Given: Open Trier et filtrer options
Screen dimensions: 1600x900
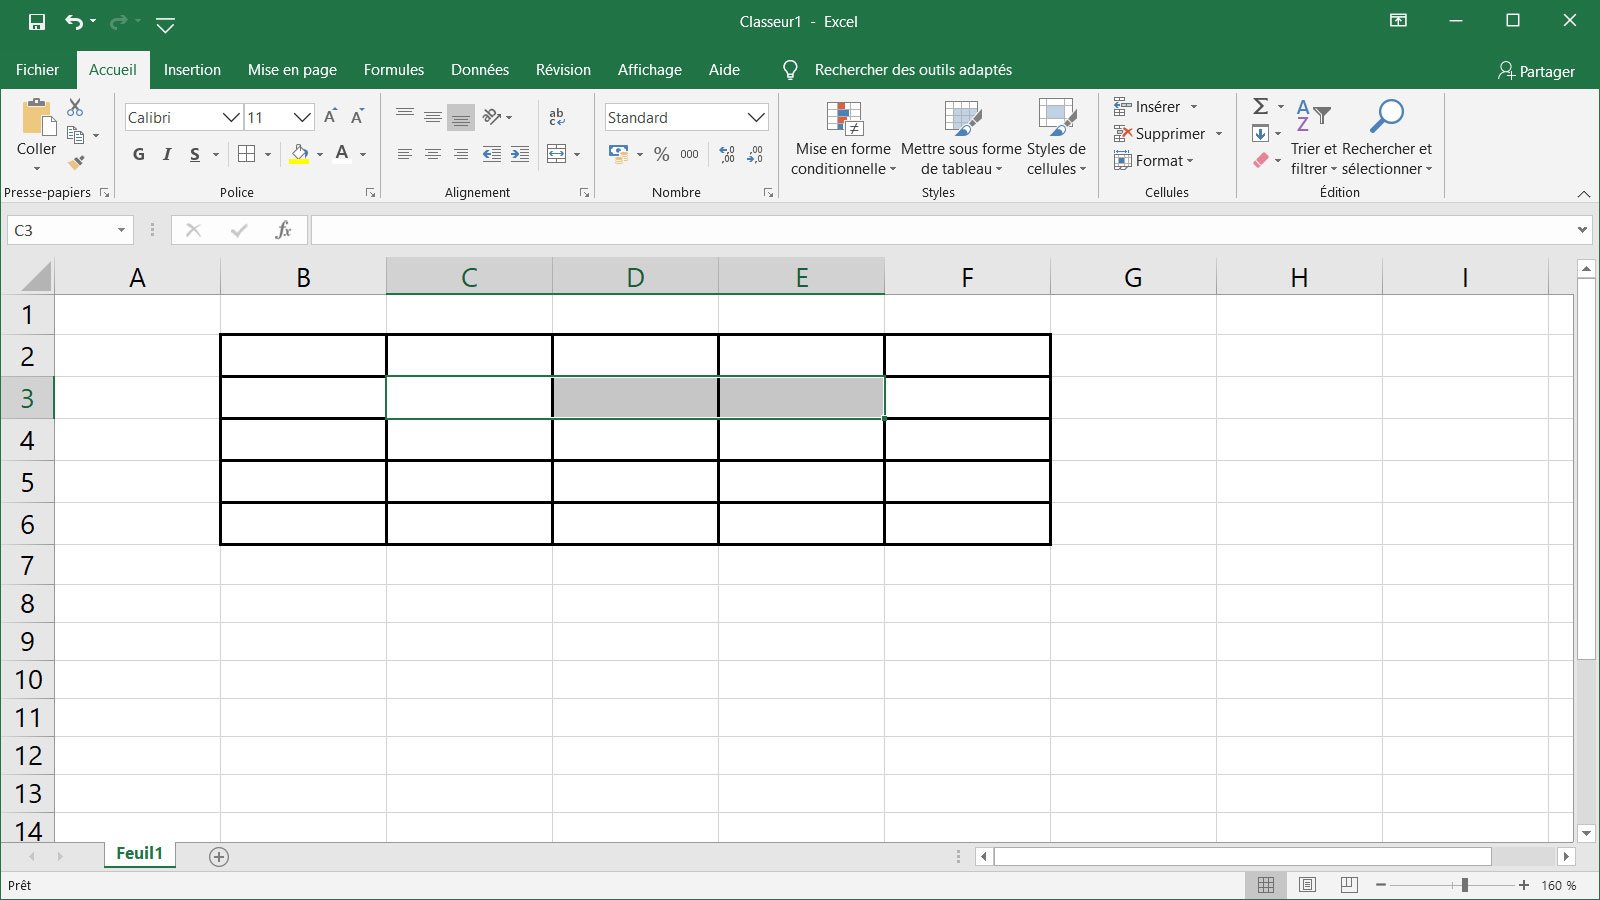Looking at the screenshot, I should click(x=1314, y=138).
